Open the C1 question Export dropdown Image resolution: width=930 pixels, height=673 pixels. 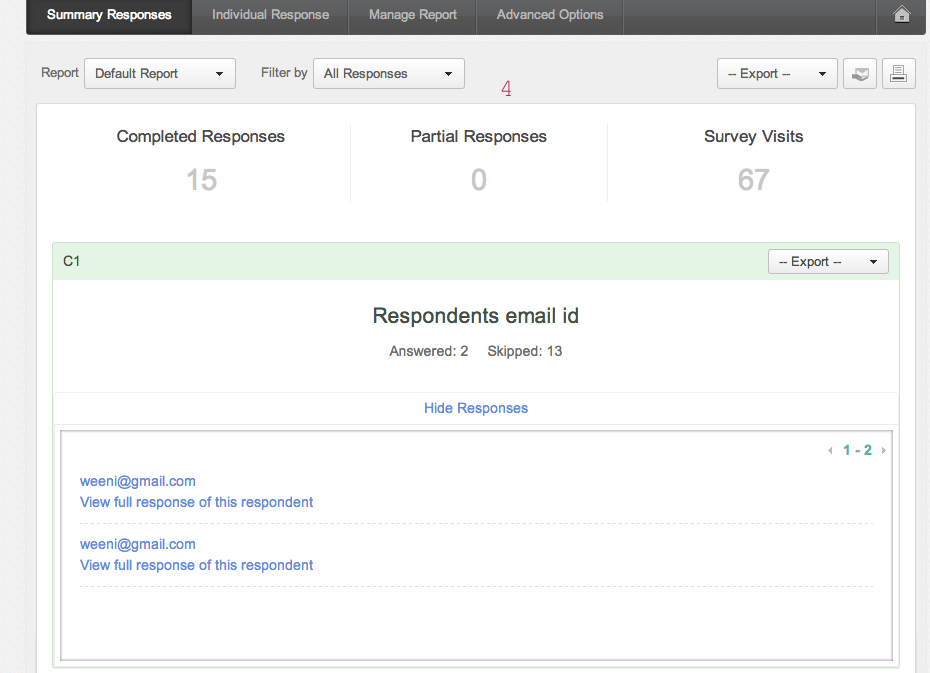pyautogui.click(x=828, y=262)
